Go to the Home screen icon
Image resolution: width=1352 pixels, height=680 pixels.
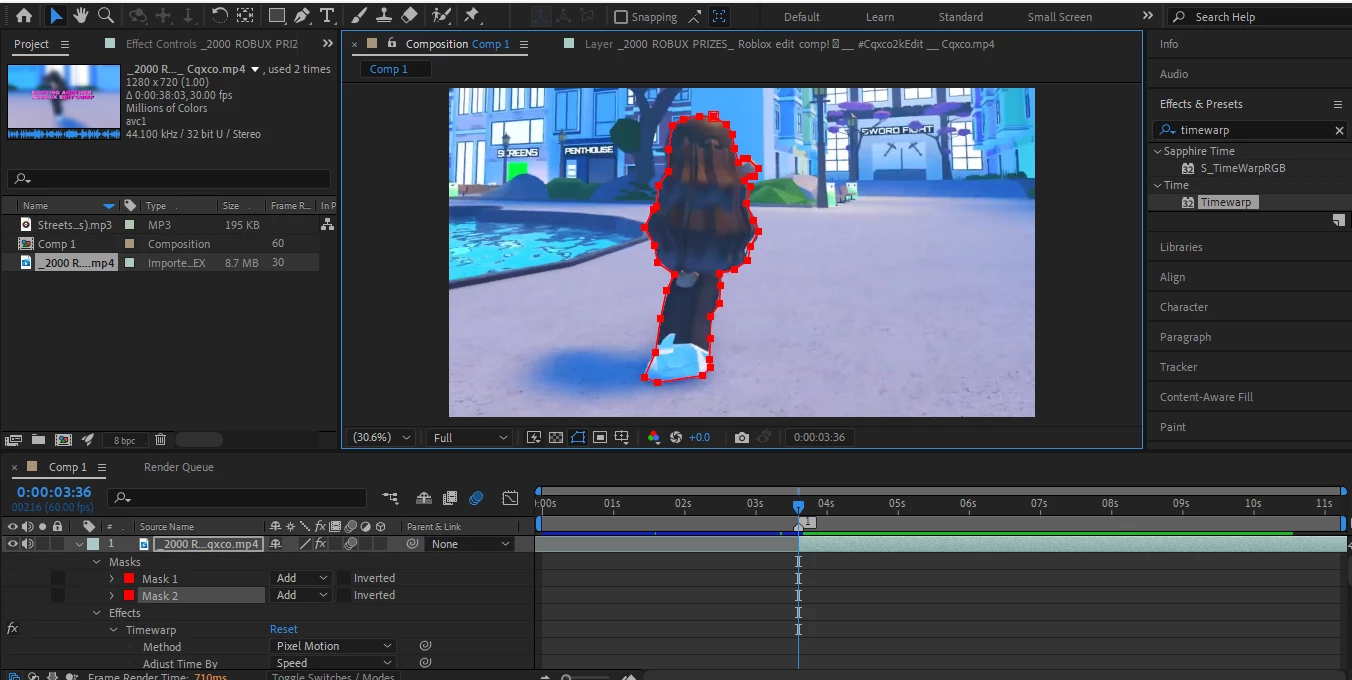(24, 16)
